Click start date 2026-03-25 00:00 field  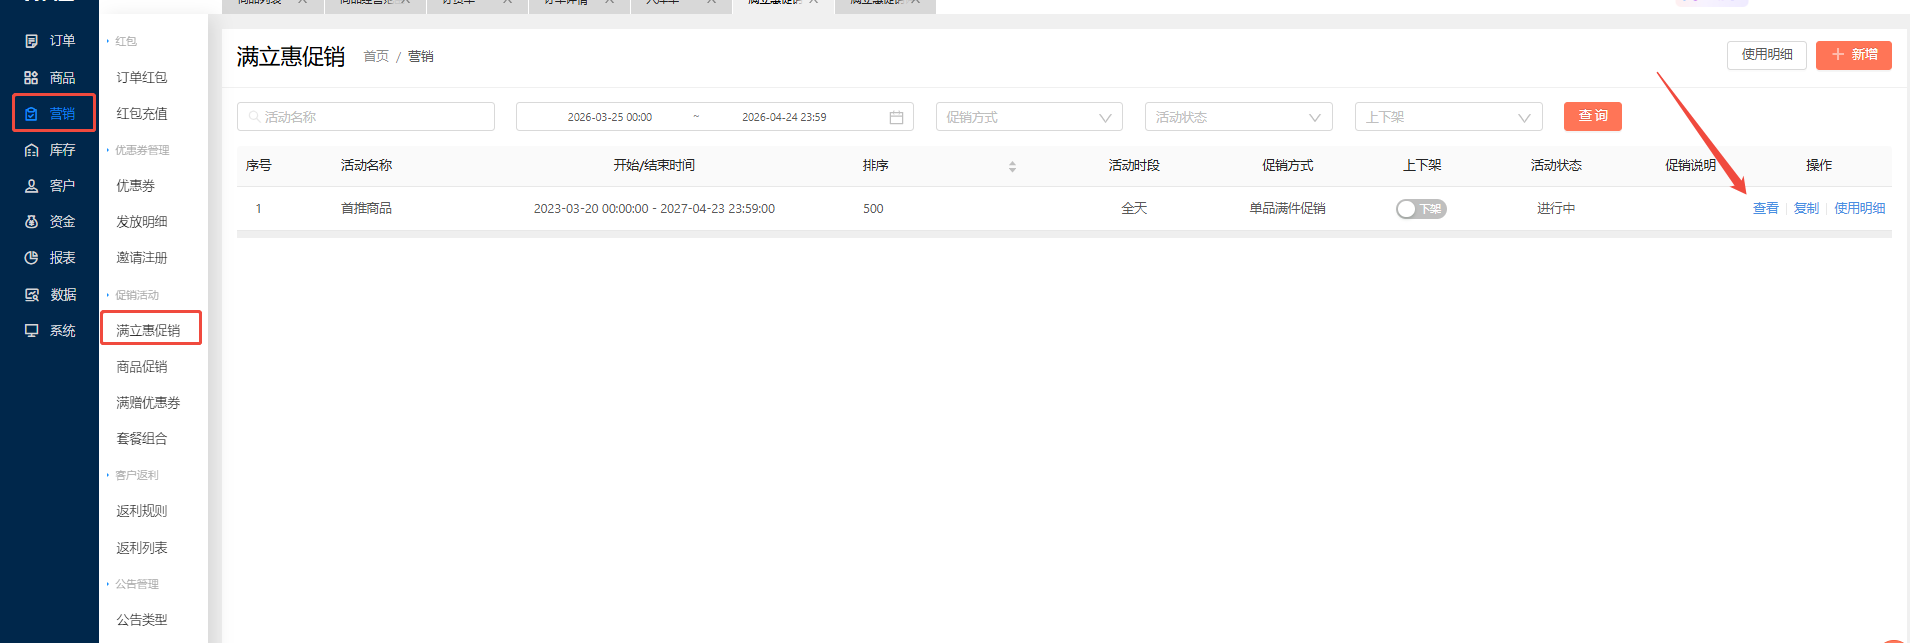[x=610, y=117]
